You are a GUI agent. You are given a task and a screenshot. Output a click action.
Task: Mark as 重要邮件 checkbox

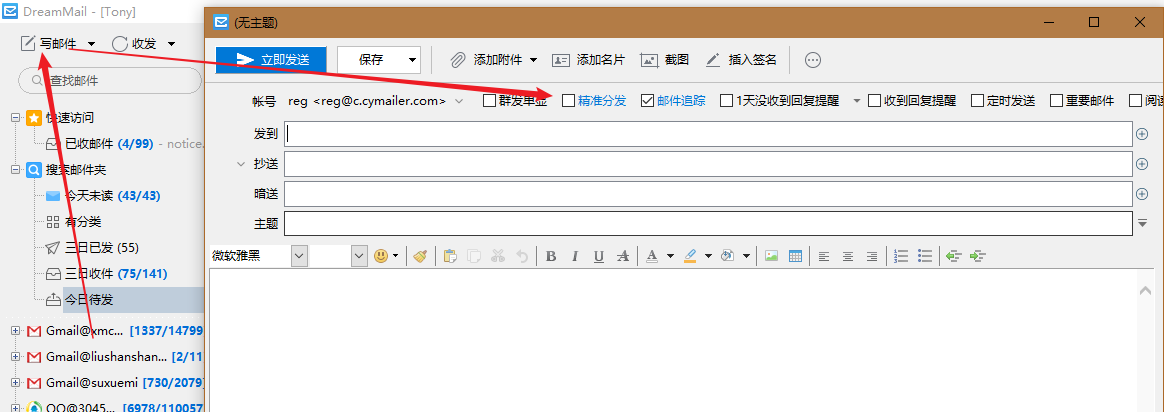pyautogui.click(x=1056, y=100)
